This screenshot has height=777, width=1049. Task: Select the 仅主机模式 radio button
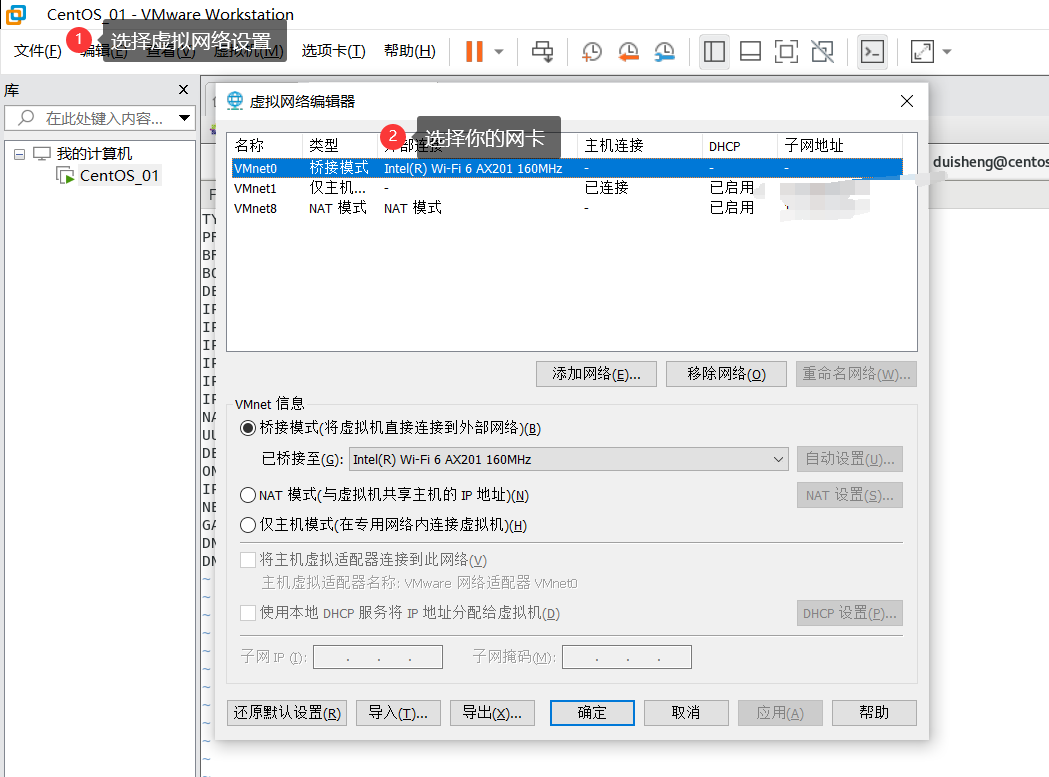(x=248, y=525)
